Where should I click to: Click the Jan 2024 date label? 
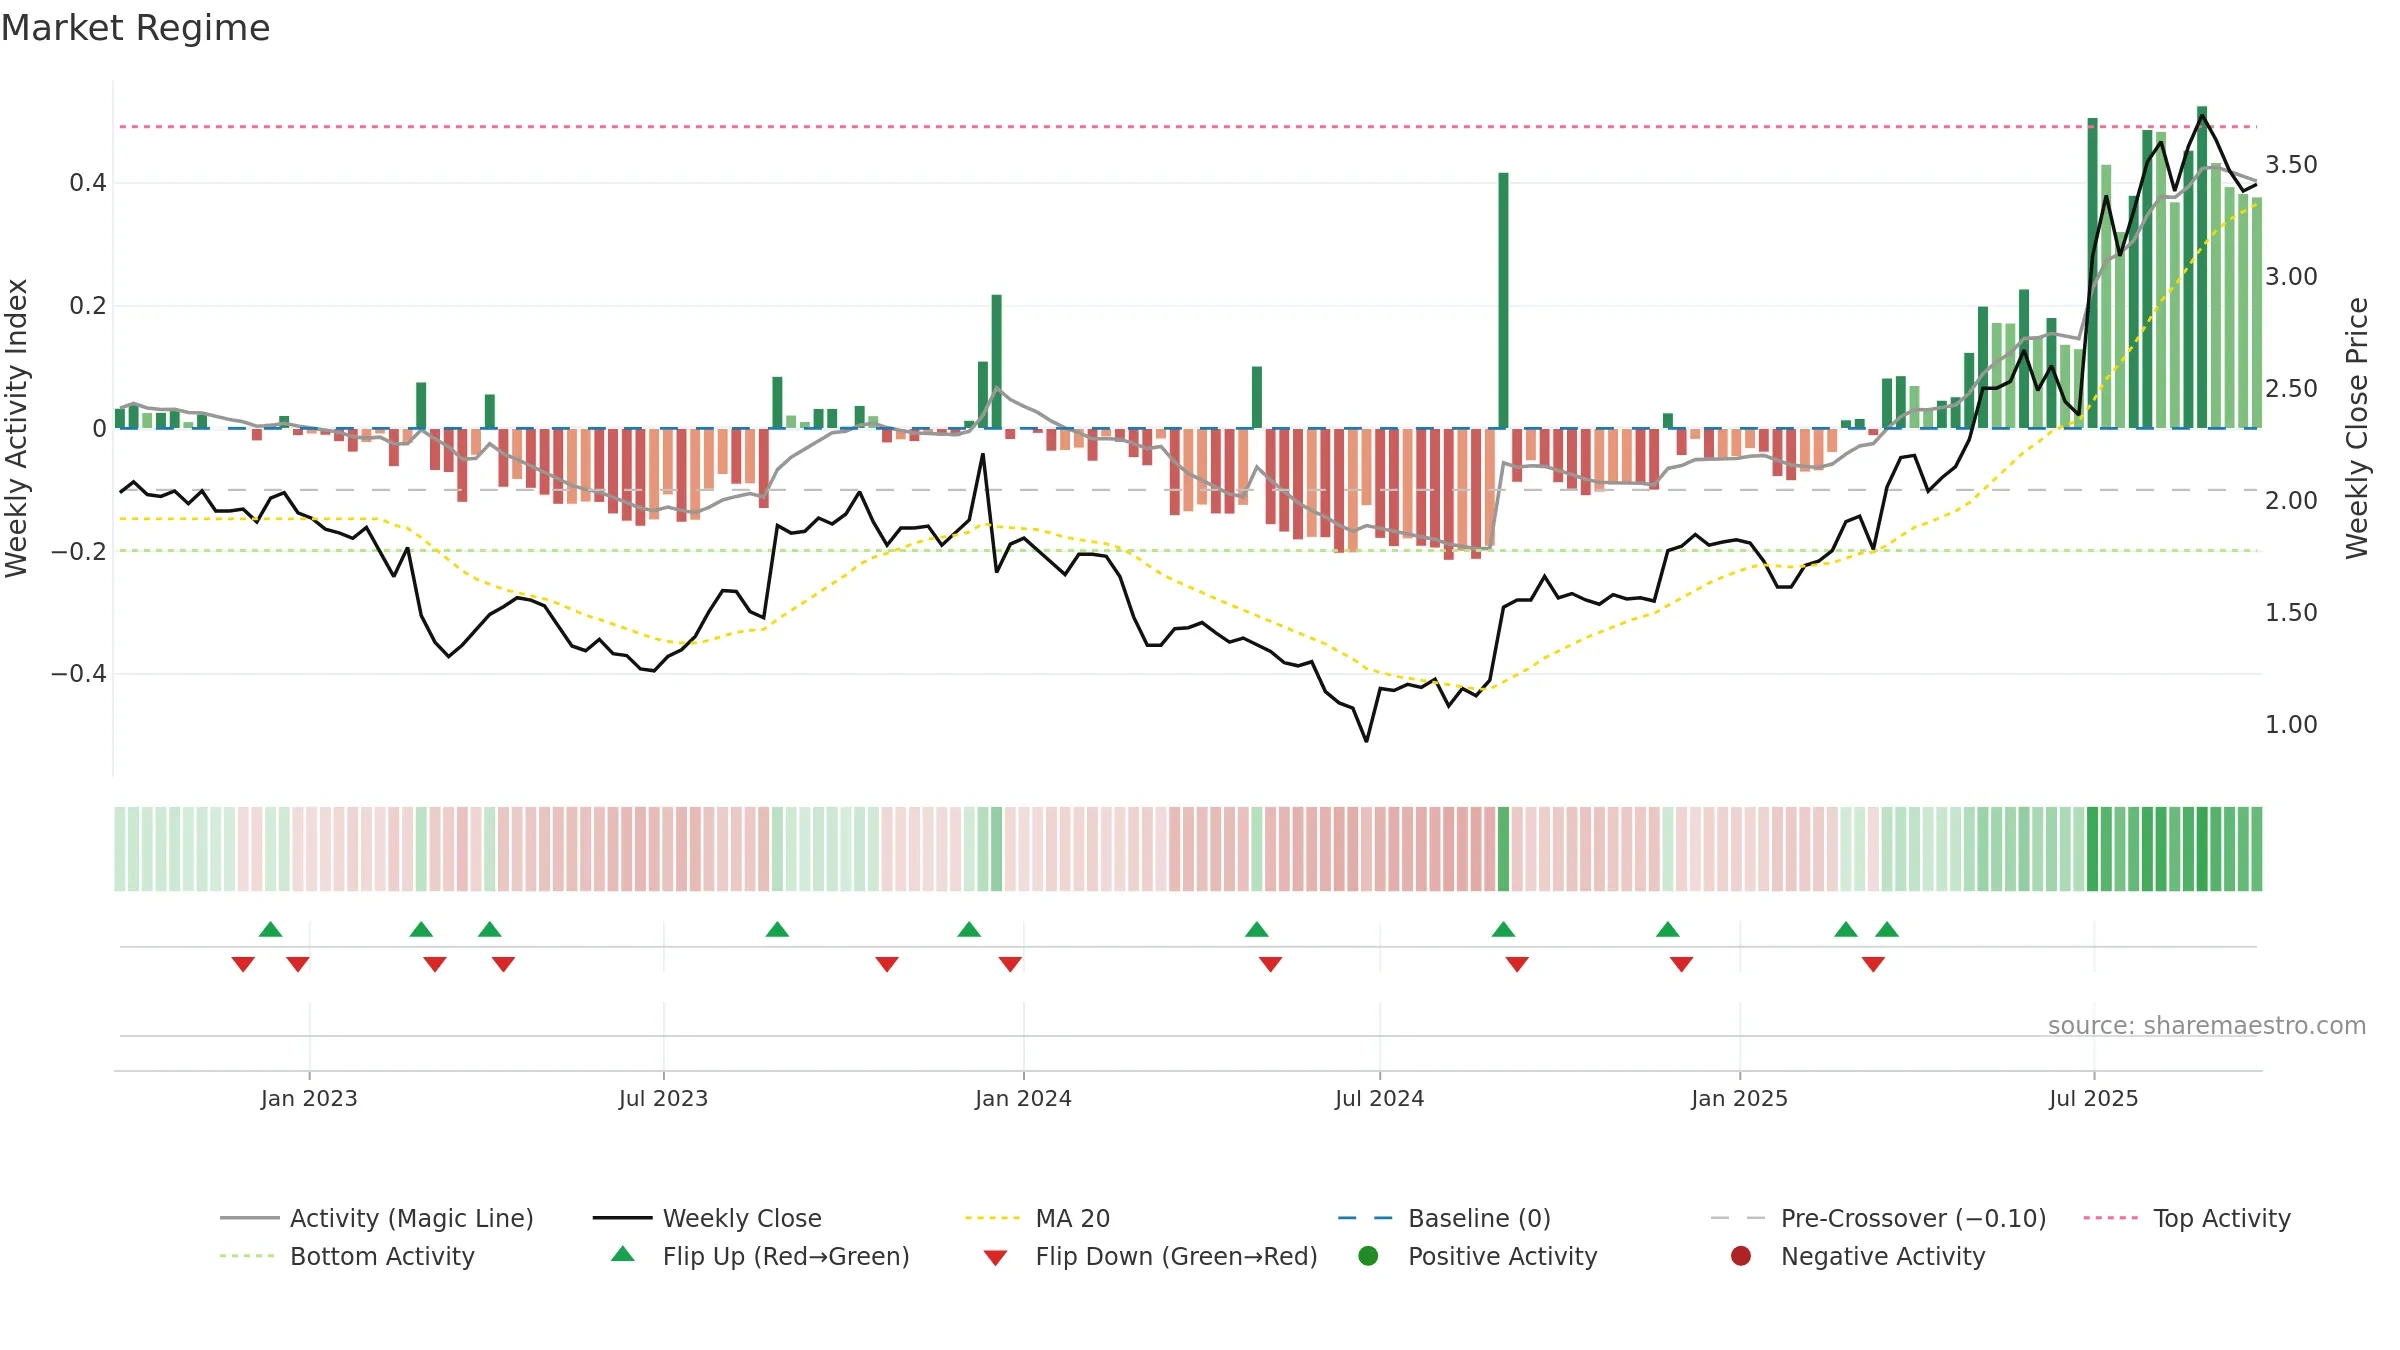[x=1023, y=1098]
